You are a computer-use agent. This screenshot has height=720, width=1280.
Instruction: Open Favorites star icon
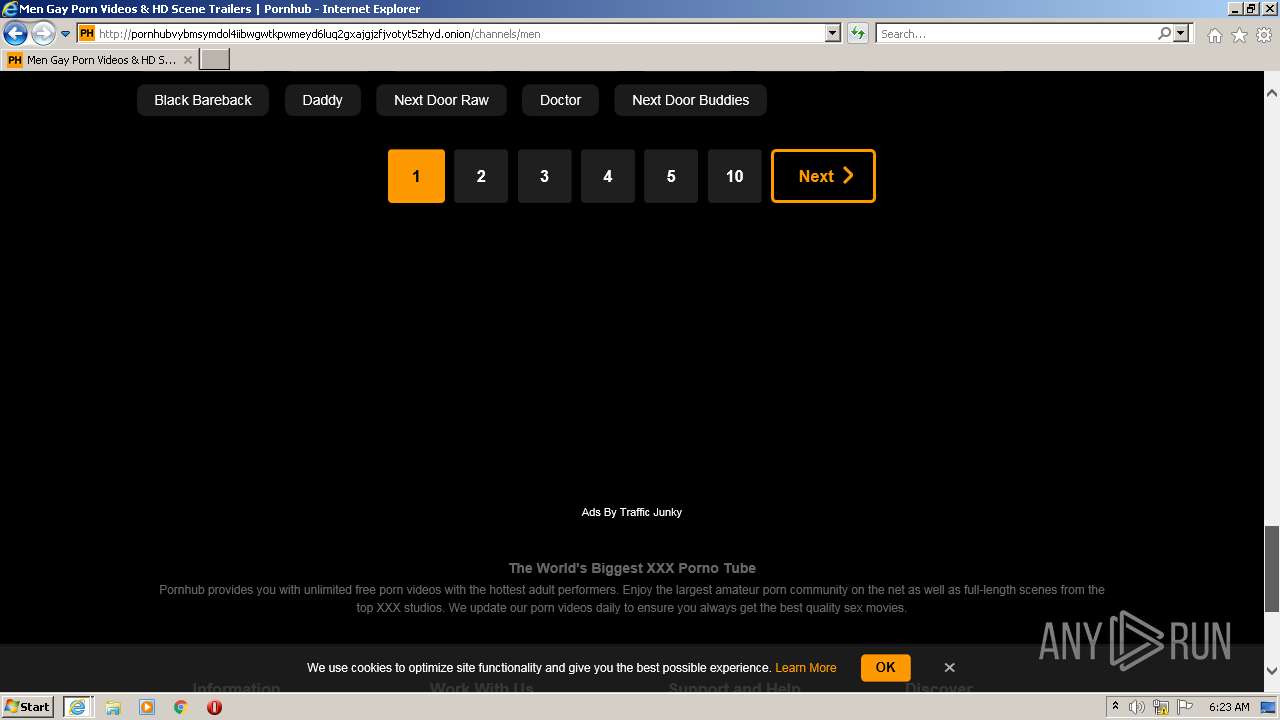click(x=1239, y=35)
